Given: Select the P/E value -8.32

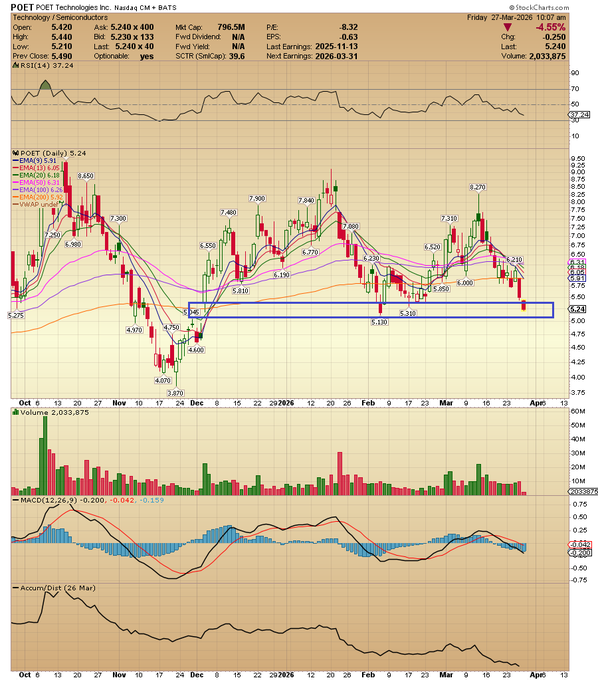Looking at the screenshot, I should (348, 27).
